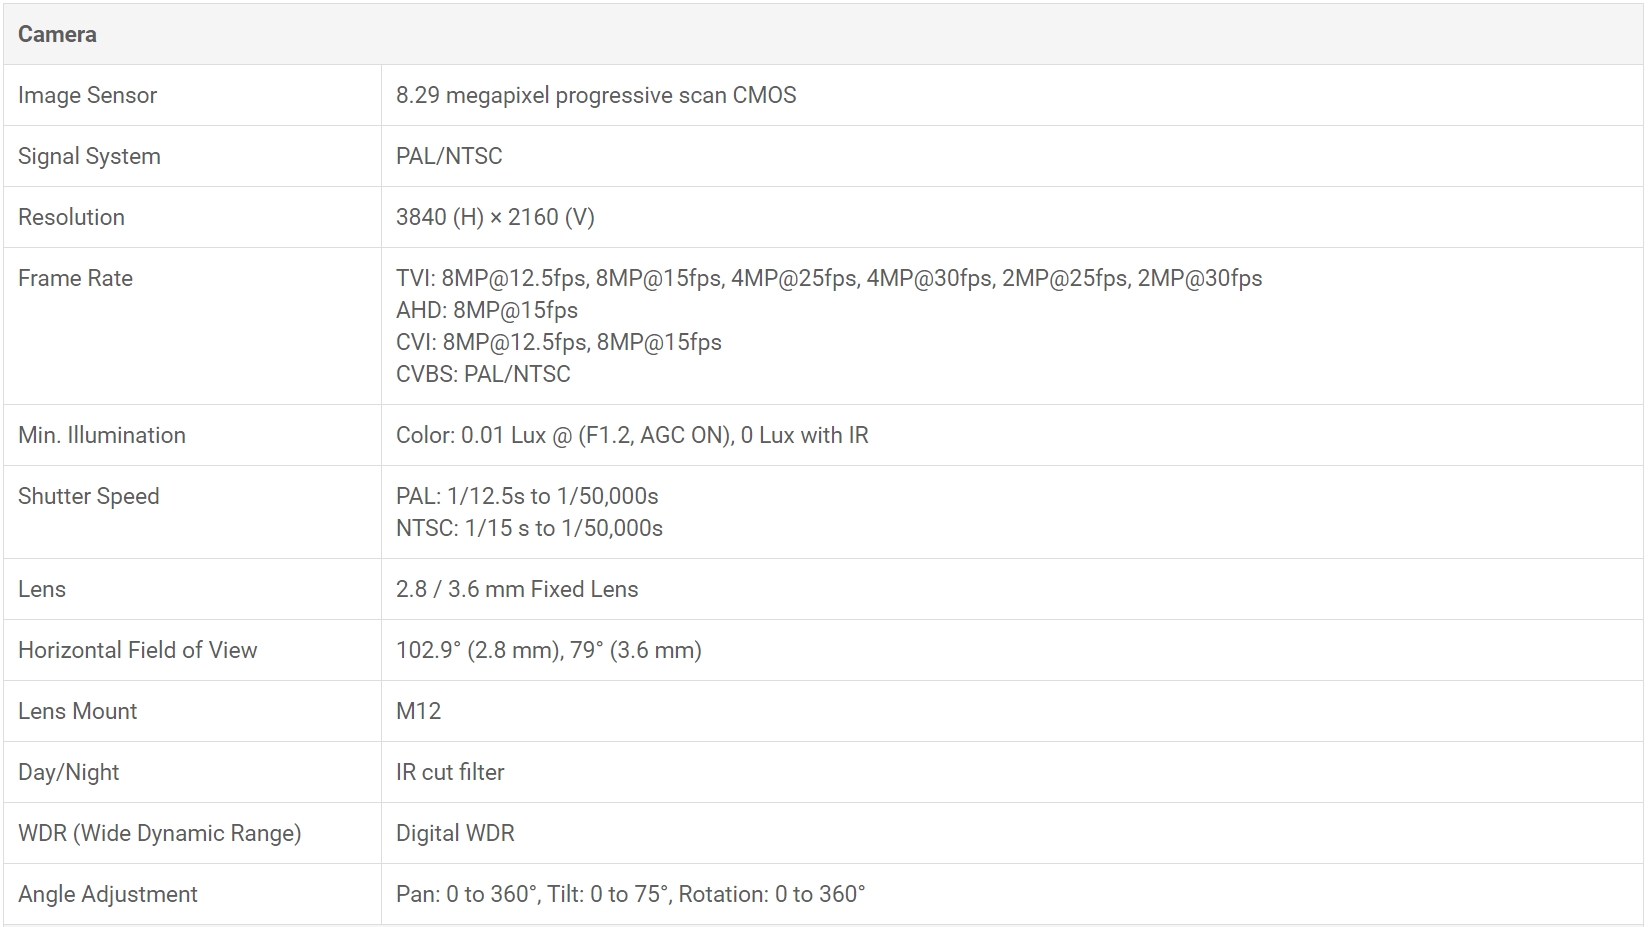This screenshot has width=1649, height=927.
Task: Select the 2.8 / 3.6 mm Fixed Lens value
Action: [516, 589]
